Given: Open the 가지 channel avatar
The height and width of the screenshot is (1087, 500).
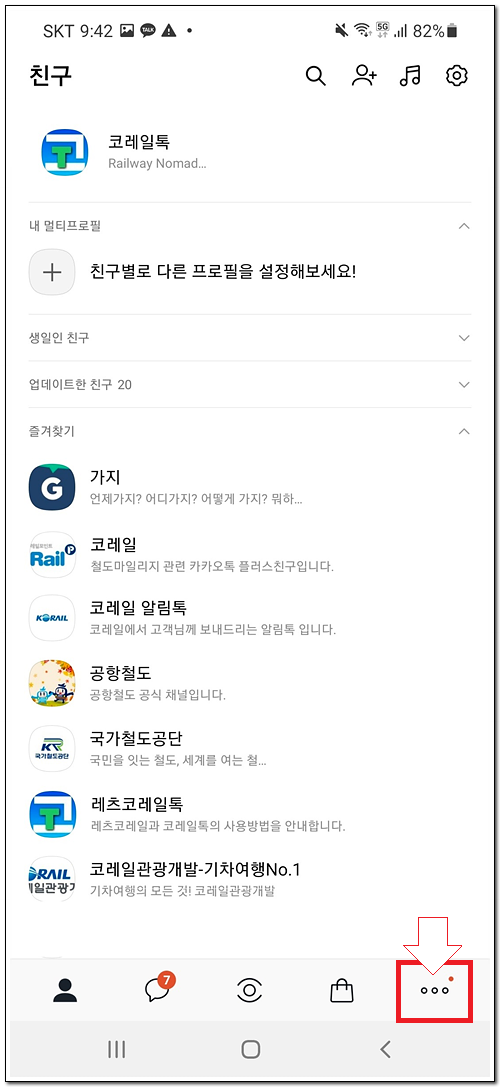Looking at the screenshot, I should click(x=52, y=487).
